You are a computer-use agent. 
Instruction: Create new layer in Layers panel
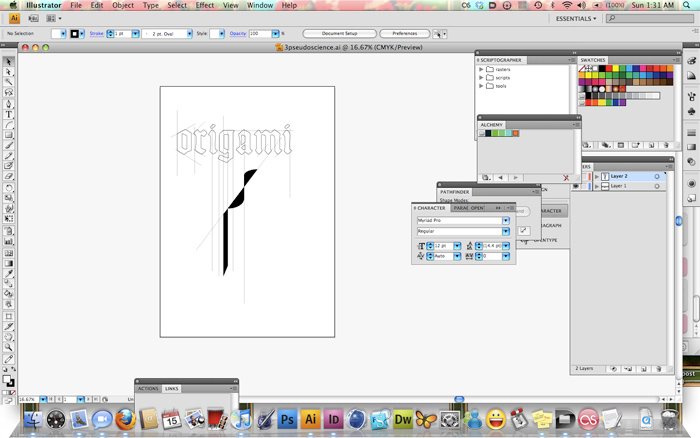coord(644,369)
